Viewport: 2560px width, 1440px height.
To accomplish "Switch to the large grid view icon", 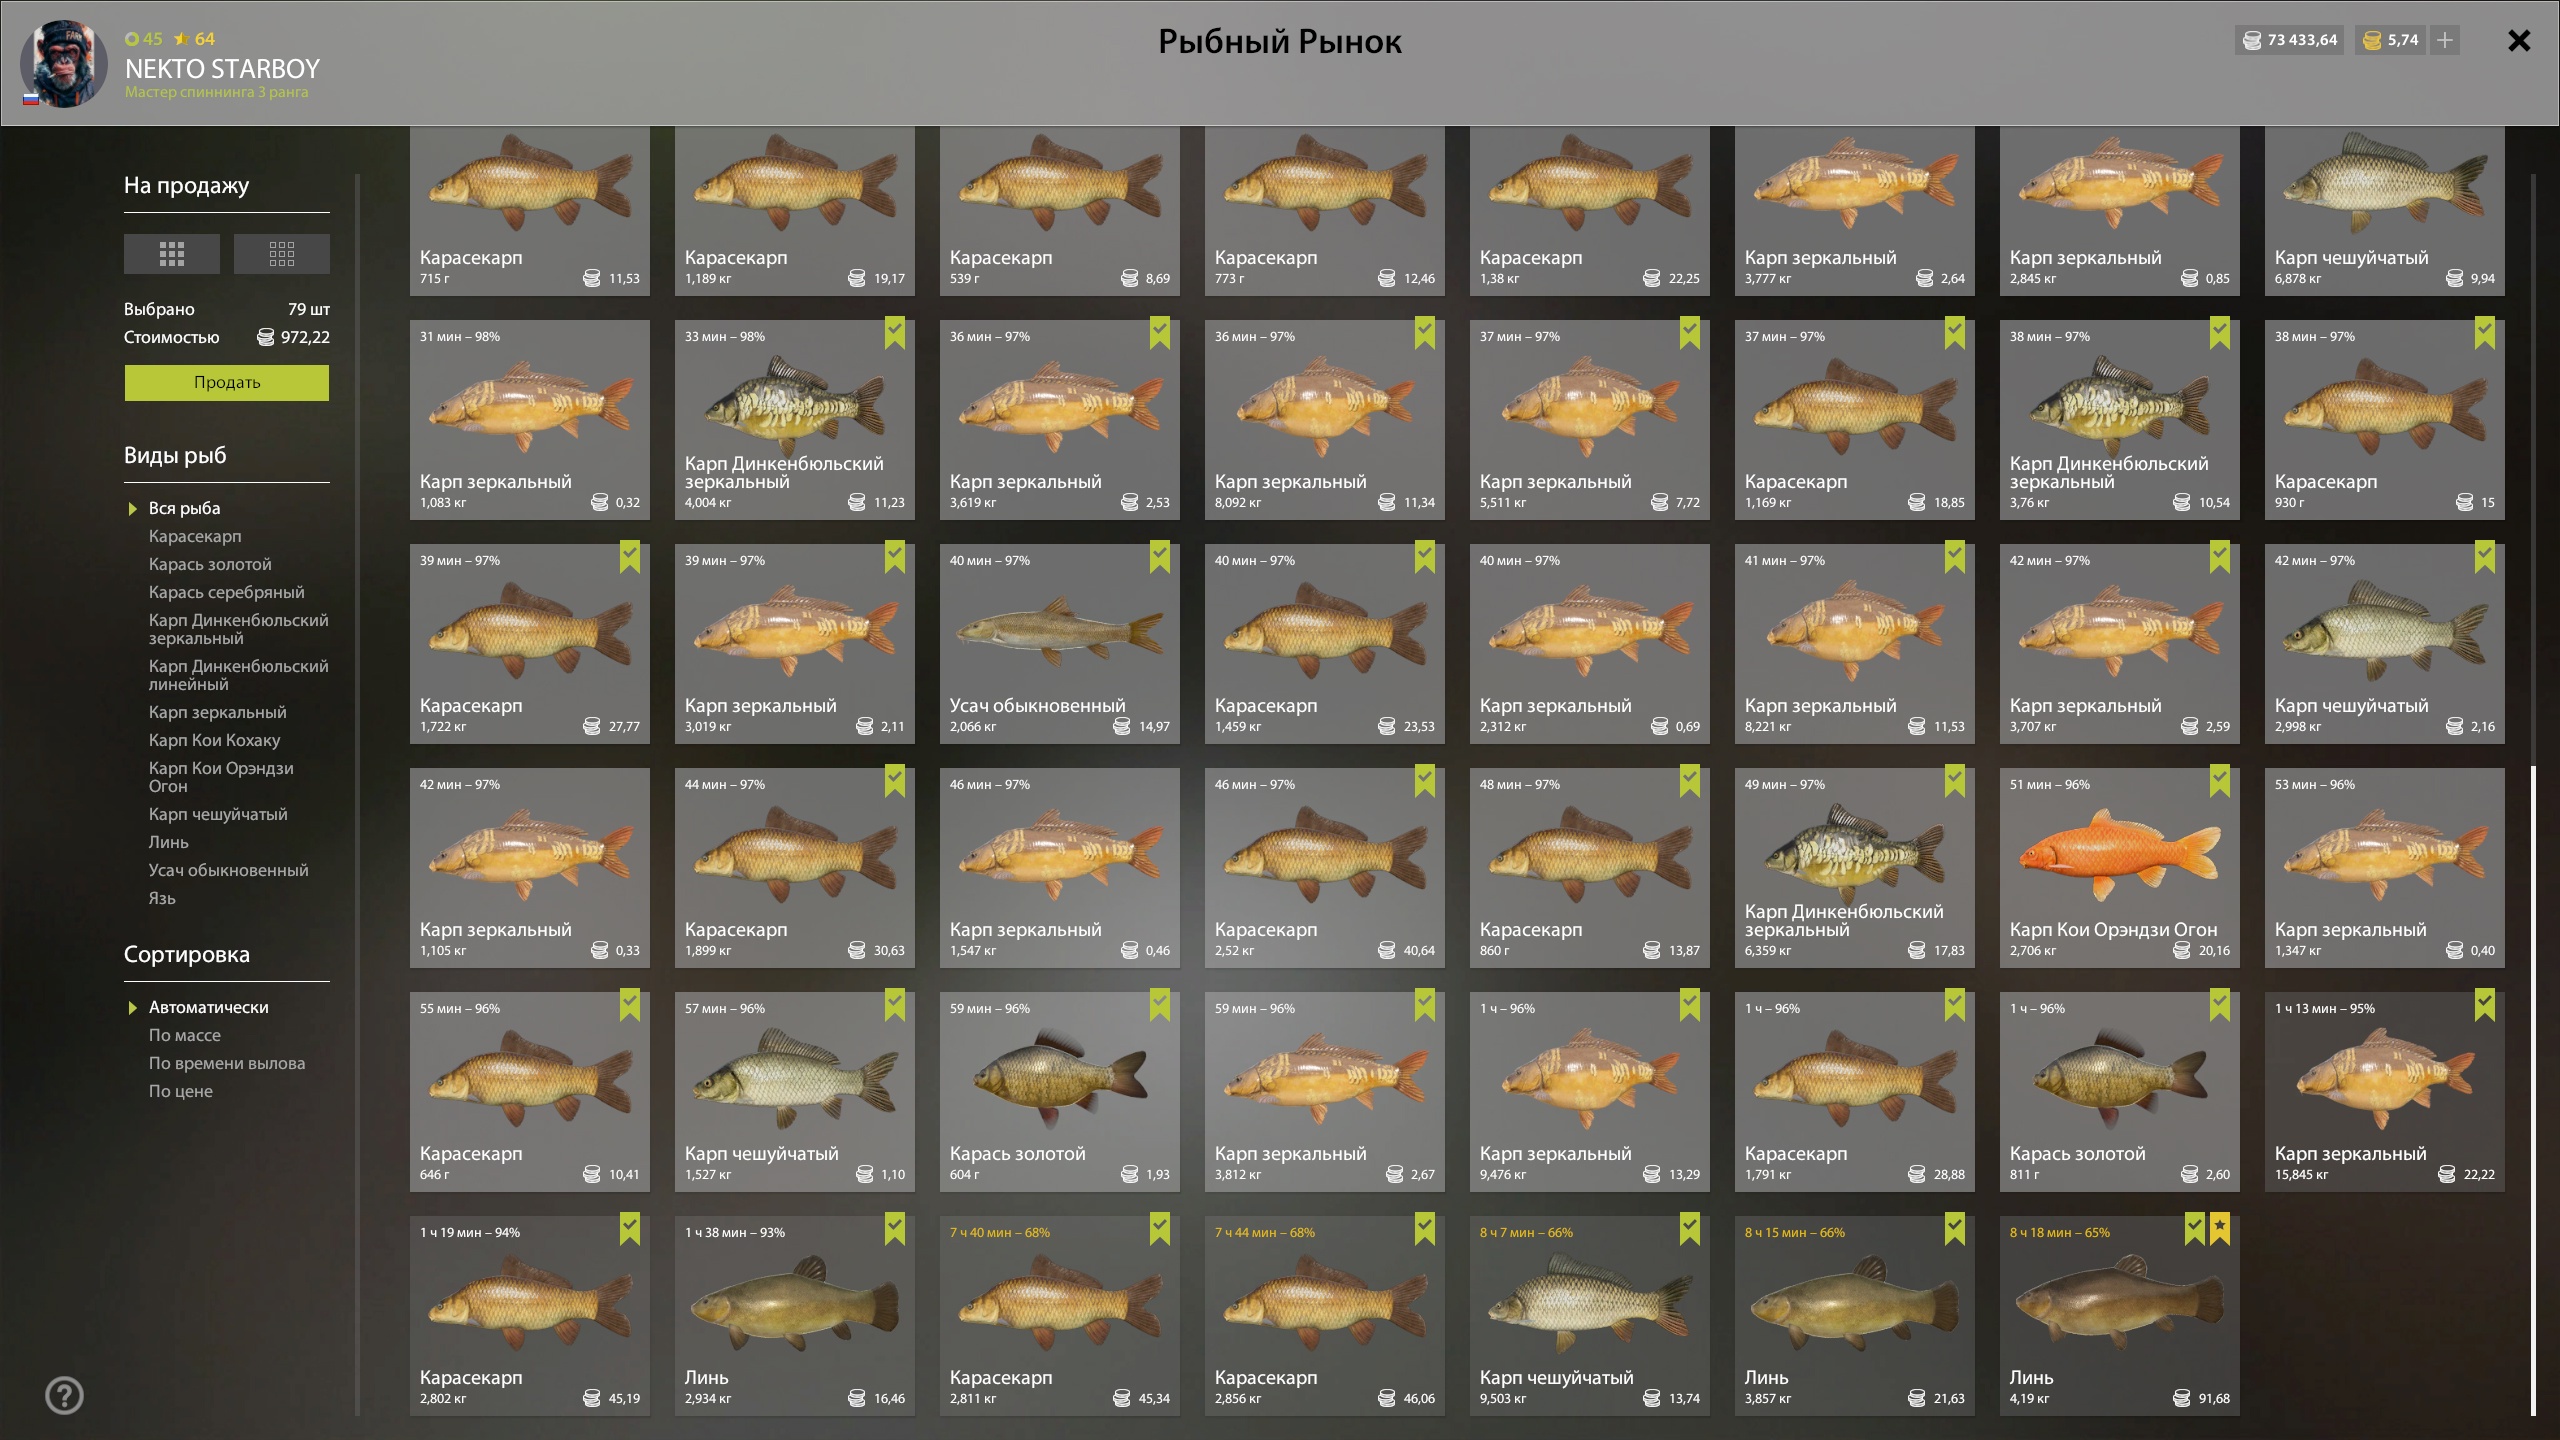I will [172, 254].
